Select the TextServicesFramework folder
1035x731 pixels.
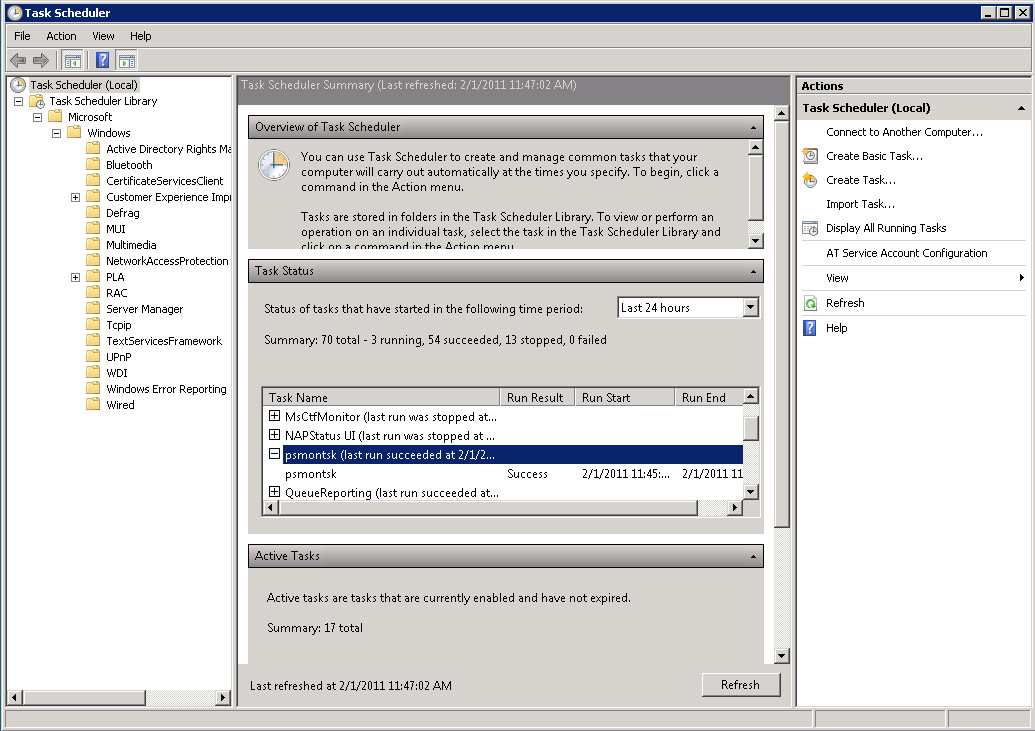(164, 341)
